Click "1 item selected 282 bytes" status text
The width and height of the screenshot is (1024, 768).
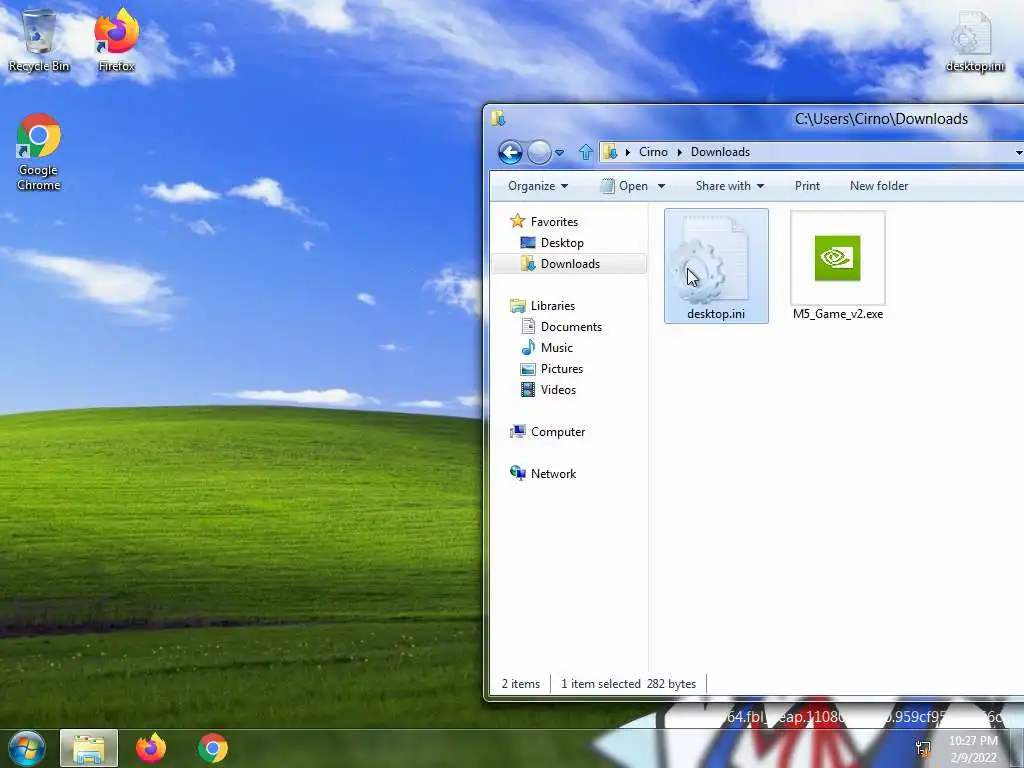pyautogui.click(x=628, y=684)
